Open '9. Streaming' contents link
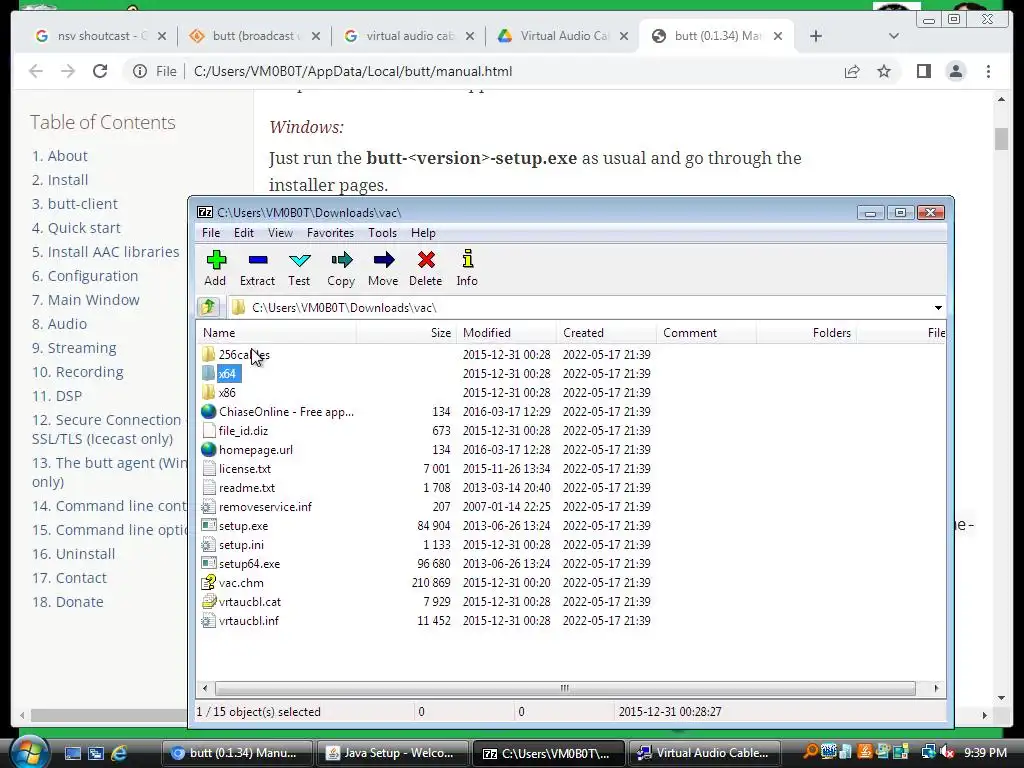Screen dimensions: 1024x768 [74, 348]
